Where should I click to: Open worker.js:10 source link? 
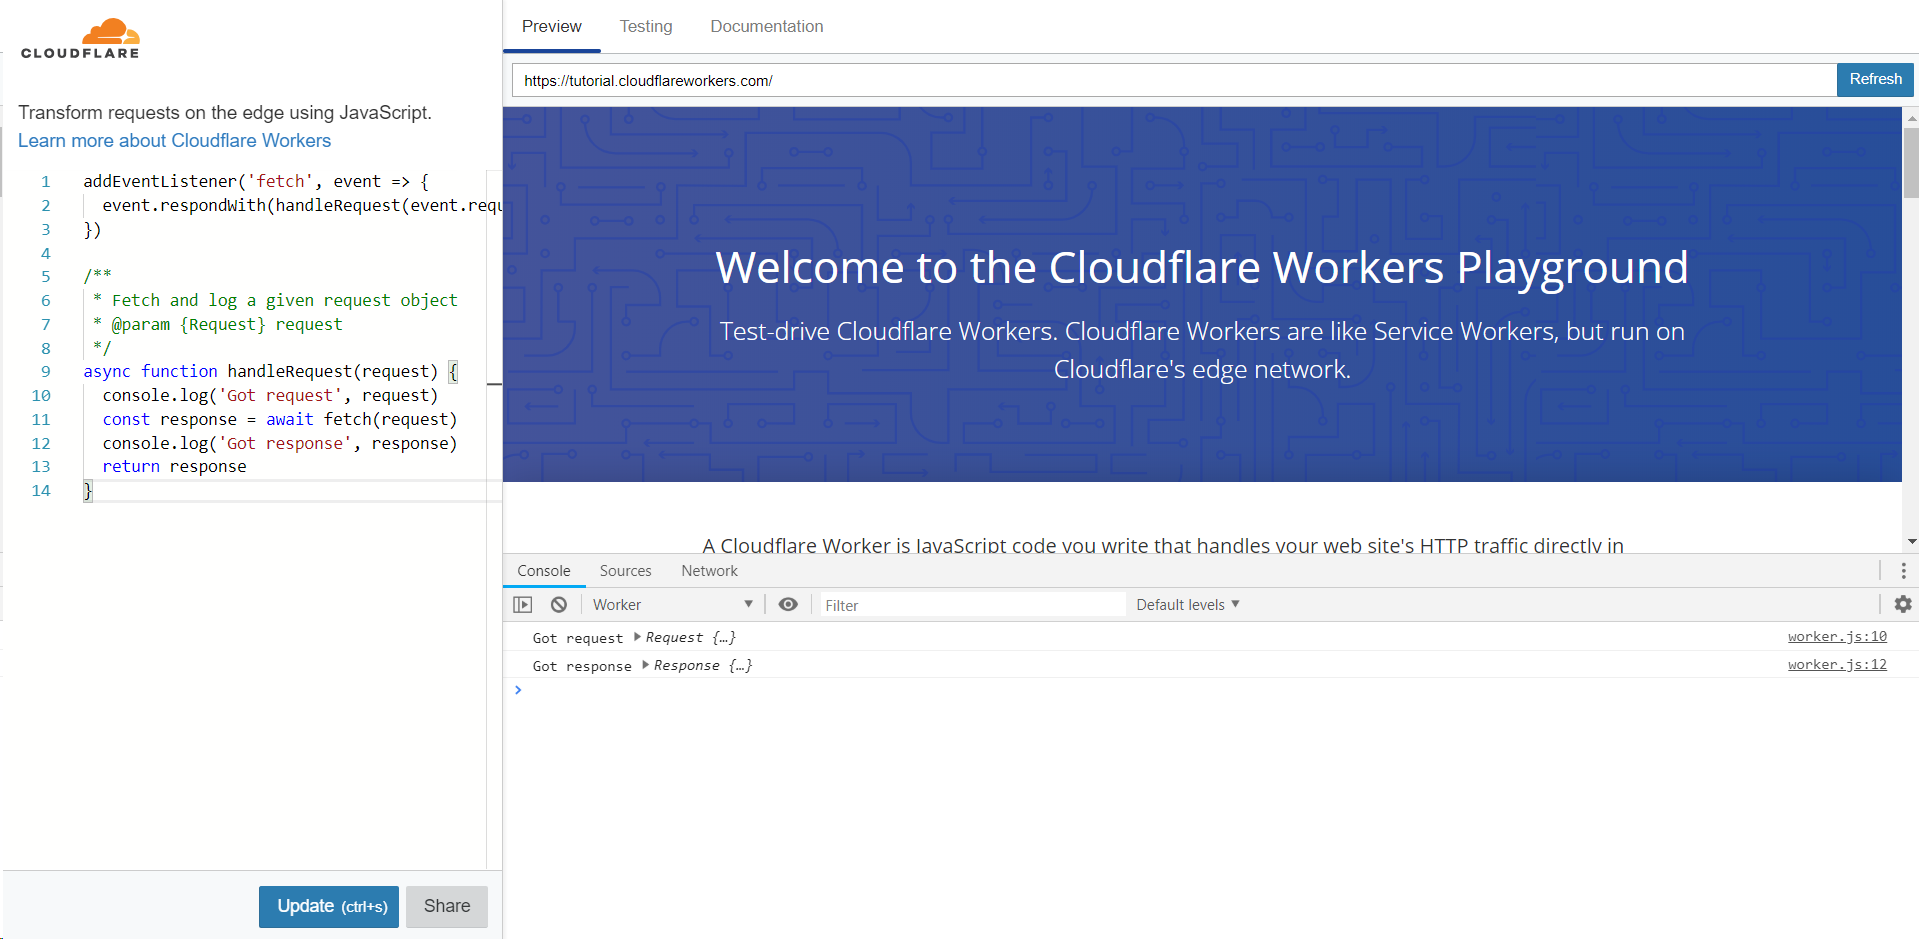(1837, 636)
